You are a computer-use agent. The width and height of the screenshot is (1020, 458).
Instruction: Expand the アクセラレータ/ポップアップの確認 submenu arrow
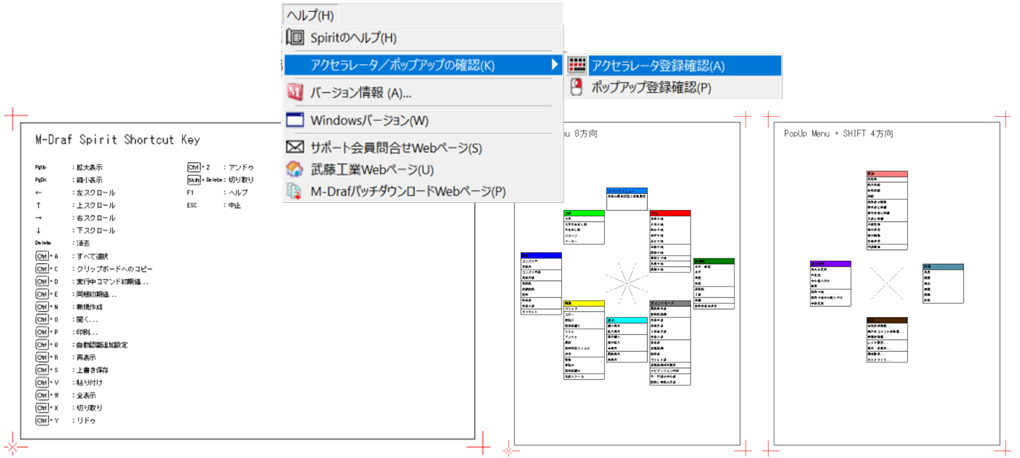555,65
